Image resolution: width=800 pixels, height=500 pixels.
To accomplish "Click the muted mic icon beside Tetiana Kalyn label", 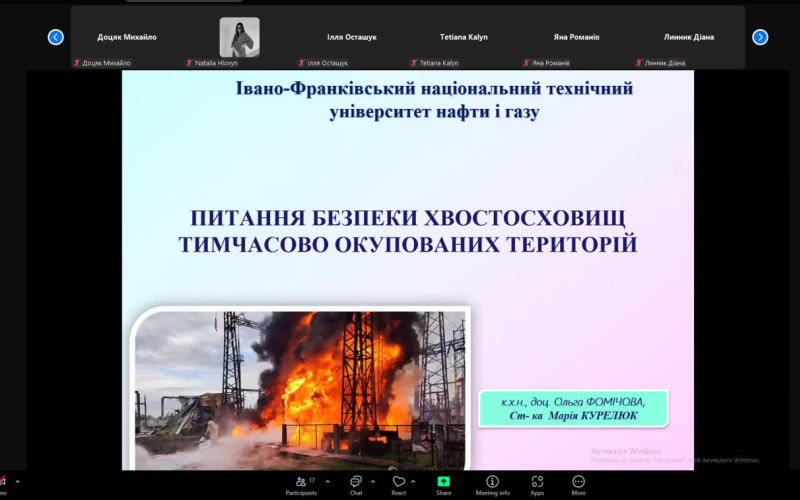I will pyautogui.click(x=414, y=63).
